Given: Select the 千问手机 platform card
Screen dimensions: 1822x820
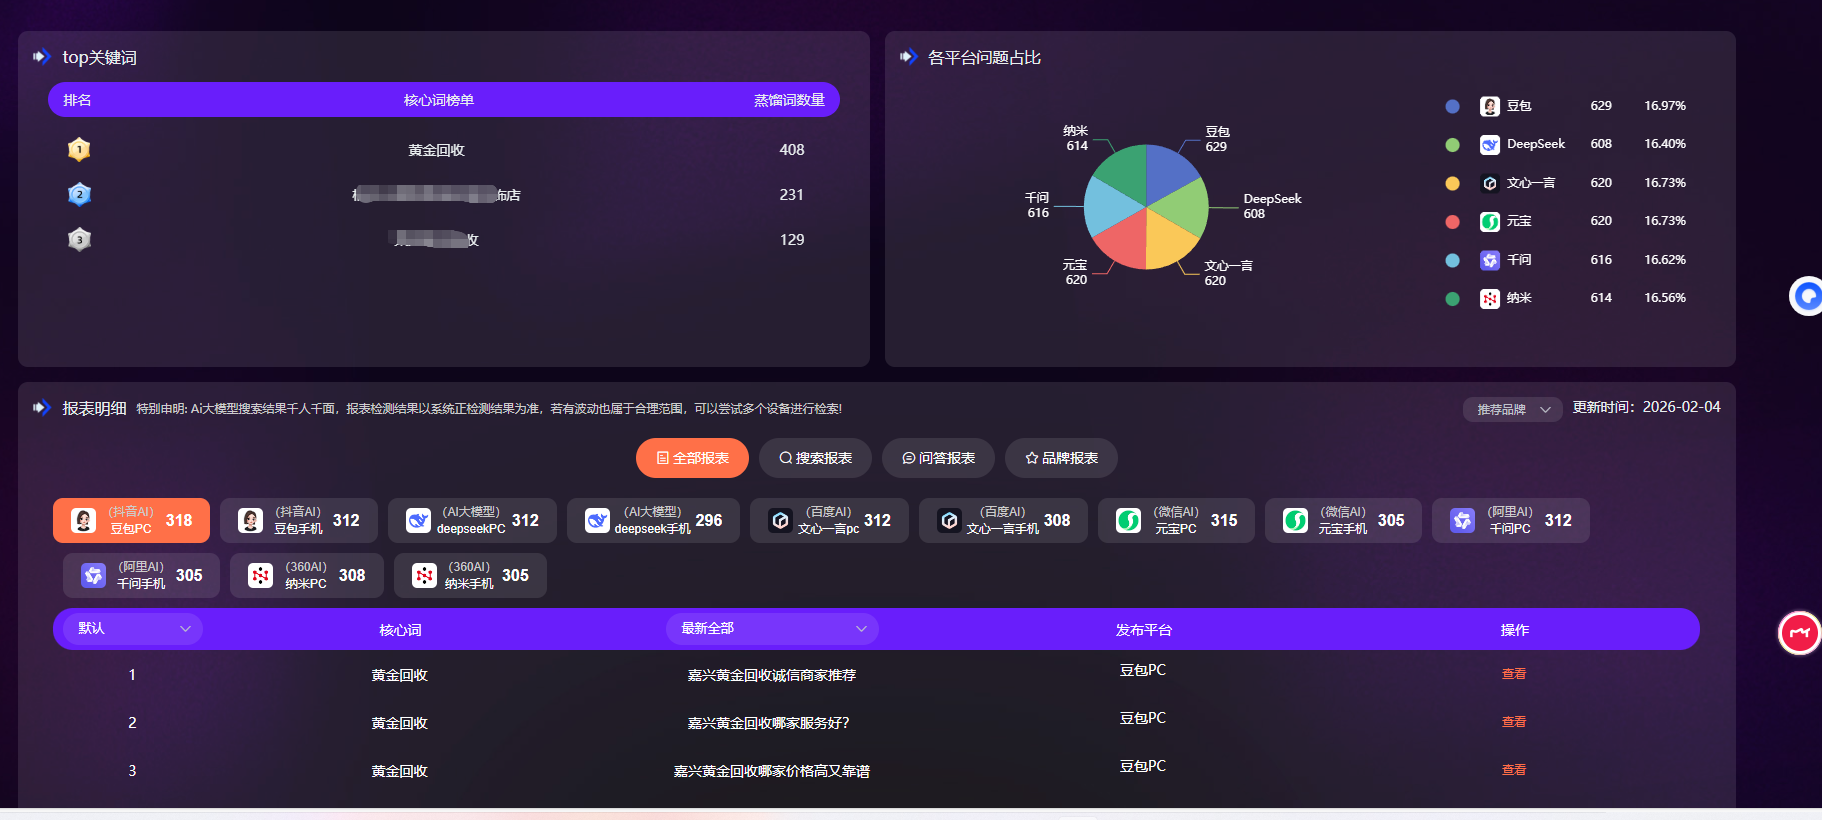Looking at the screenshot, I should coord(141,575).
